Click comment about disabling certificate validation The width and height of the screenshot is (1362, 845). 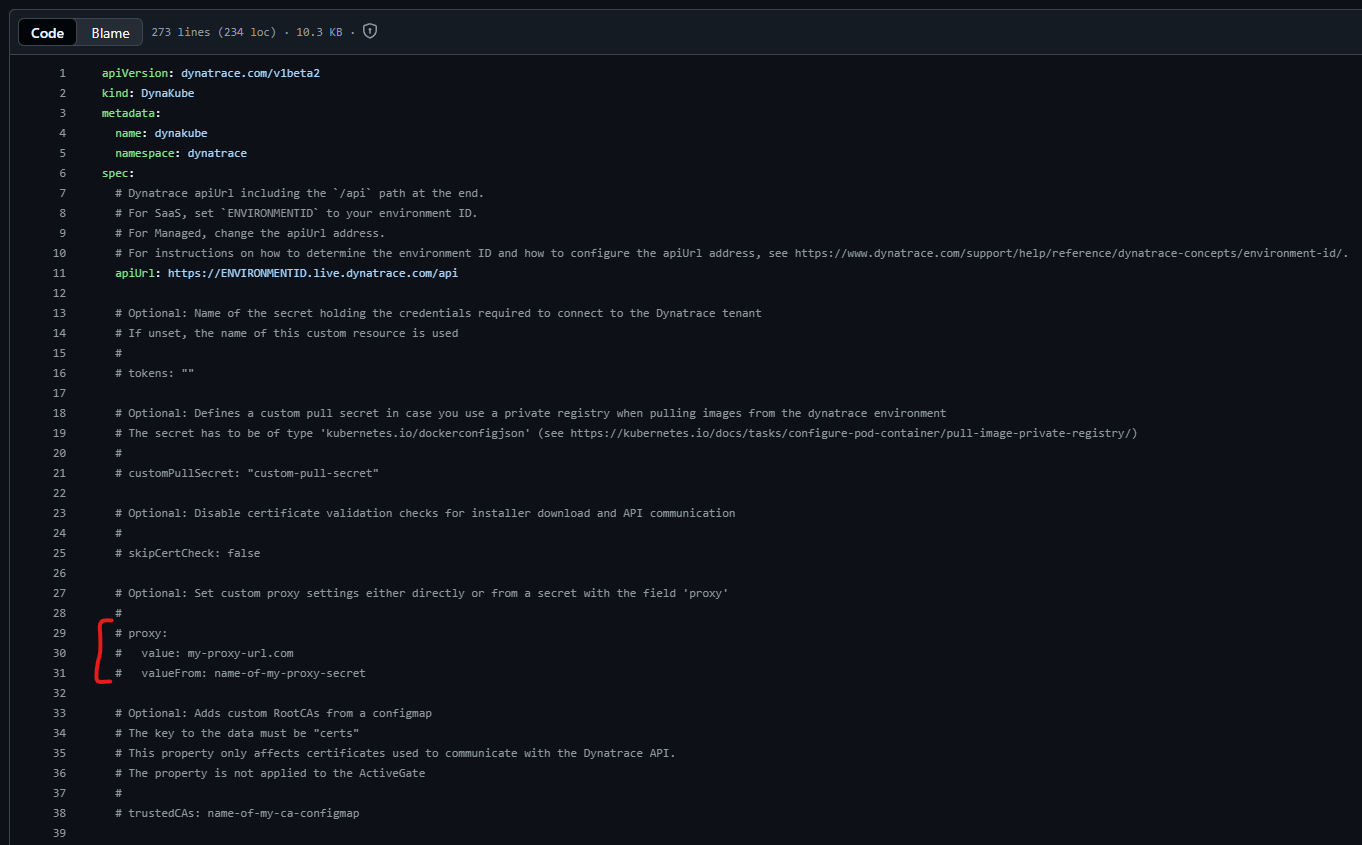(x=425, y=513)
